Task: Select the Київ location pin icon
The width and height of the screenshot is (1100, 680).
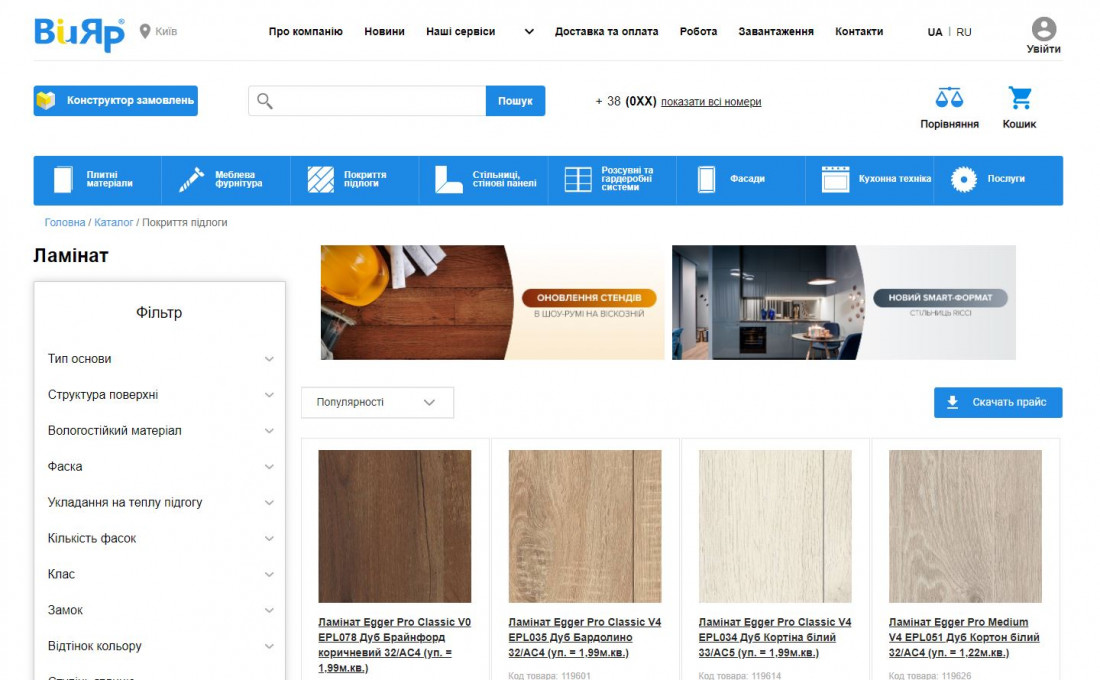Action: click(145, 32)
